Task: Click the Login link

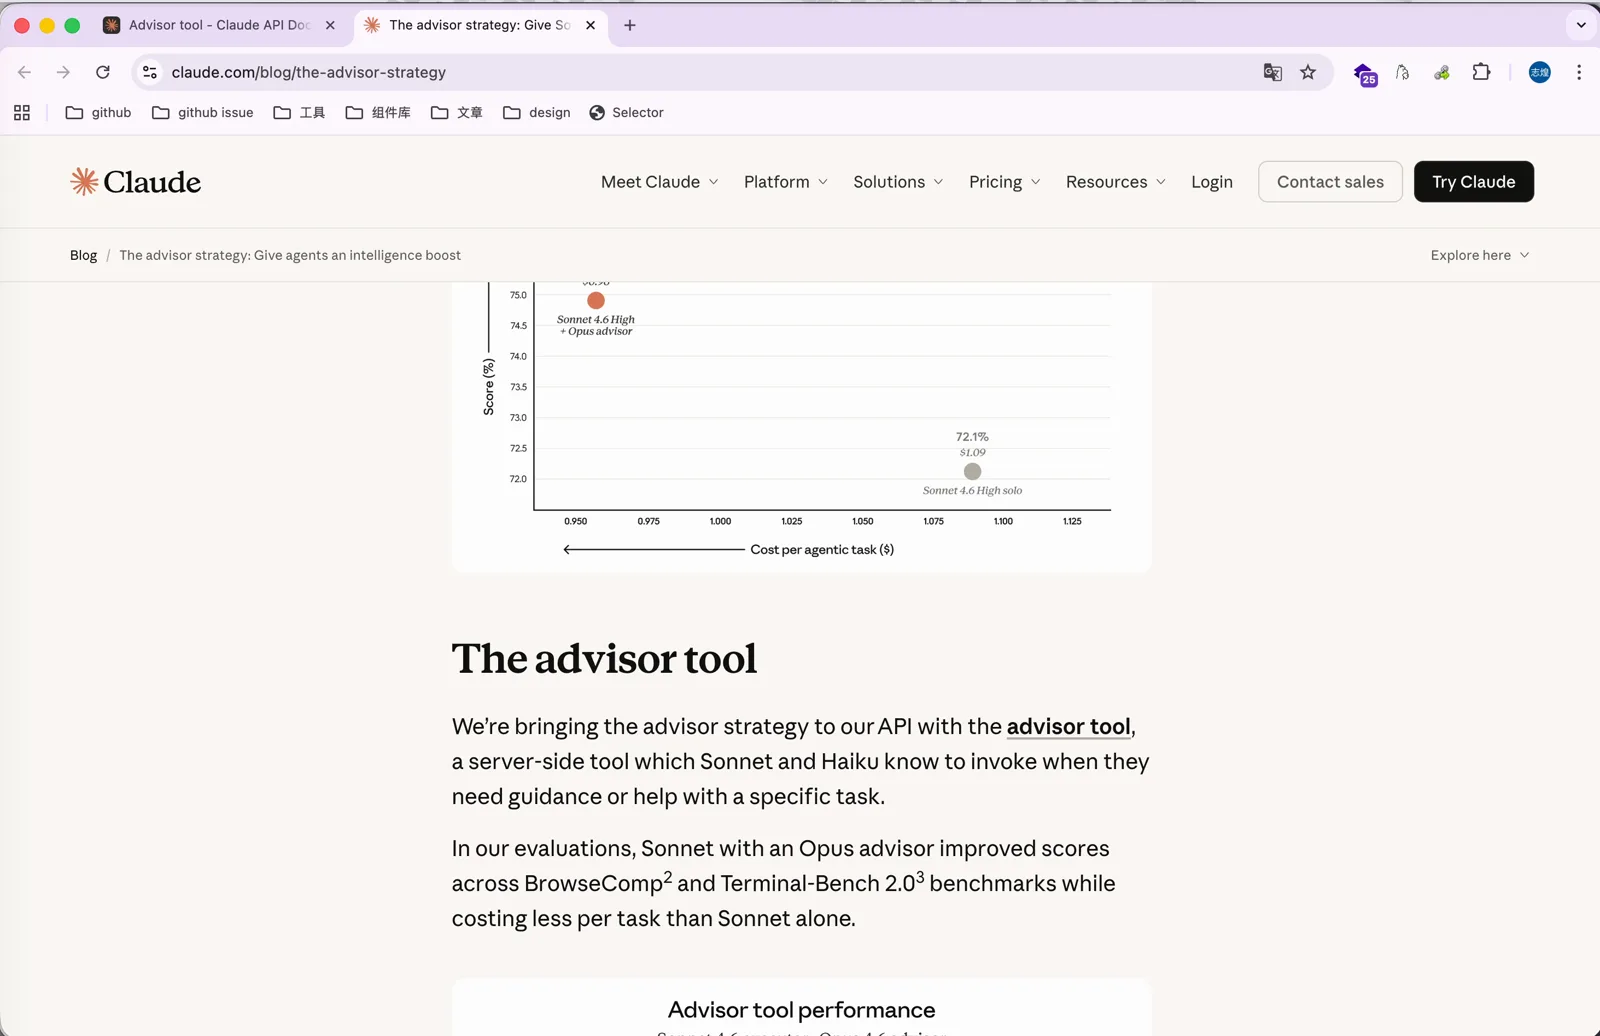Action: click(x=1212, y=182)
